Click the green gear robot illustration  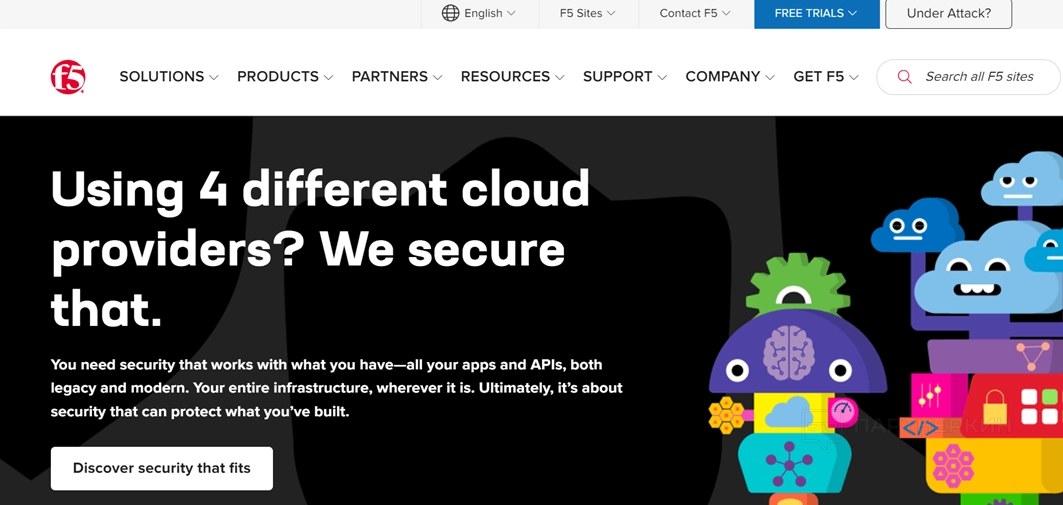tap(797, 284)
